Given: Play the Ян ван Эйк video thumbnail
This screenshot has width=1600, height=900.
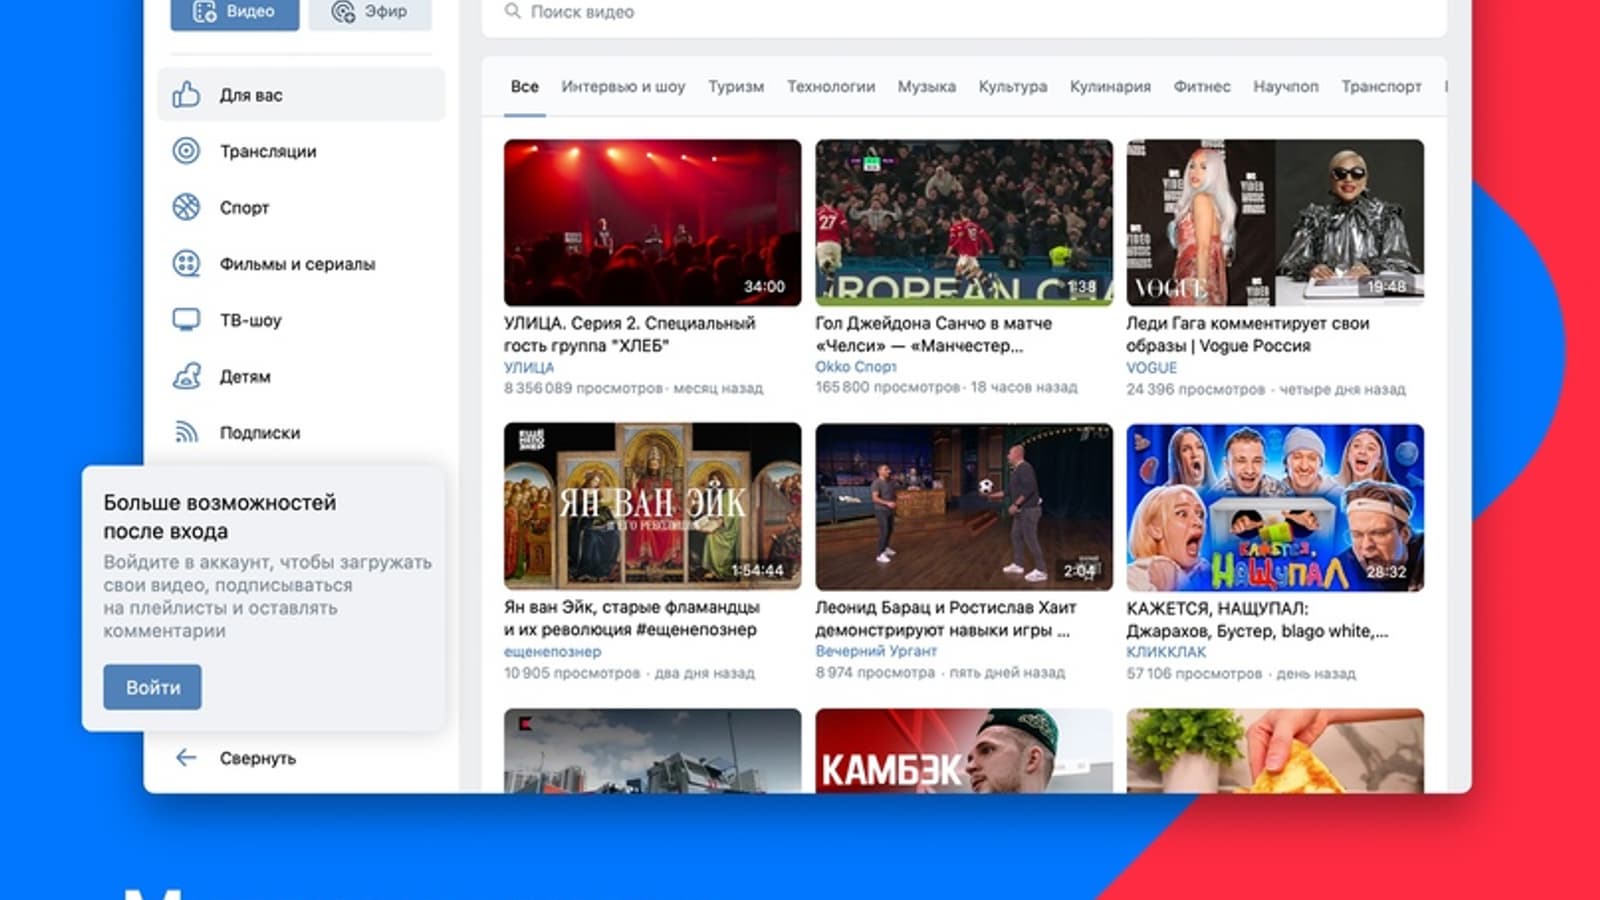Looking at the screenshot, I should point(652,506).
